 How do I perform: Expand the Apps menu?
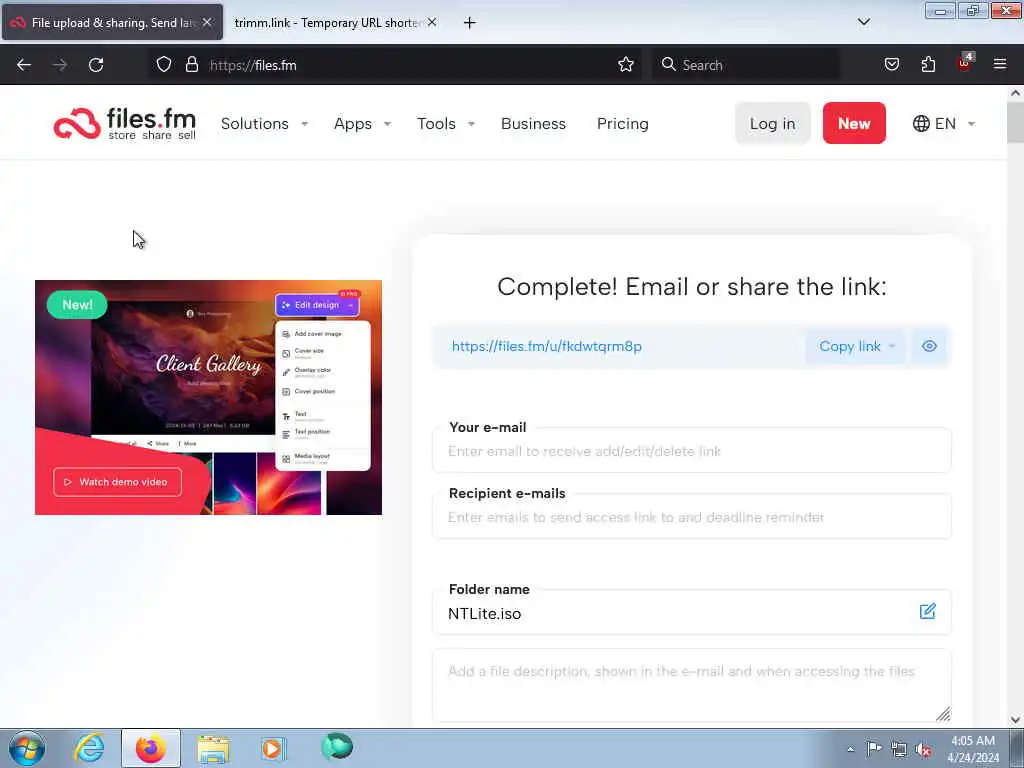362,123
